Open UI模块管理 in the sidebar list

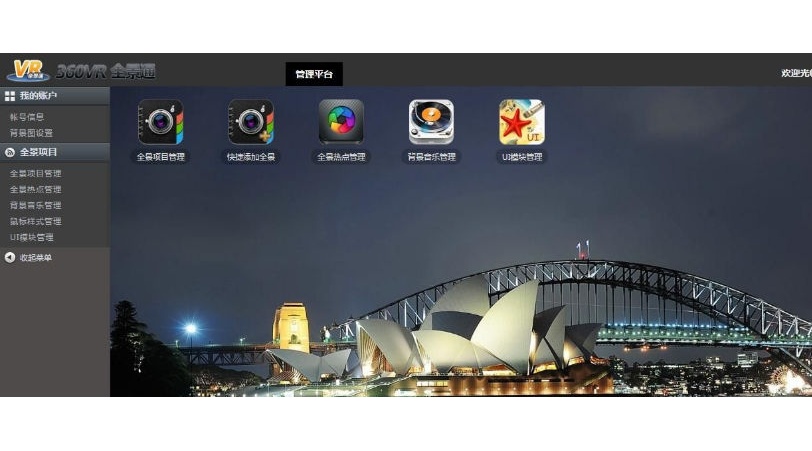coord(32,237)
